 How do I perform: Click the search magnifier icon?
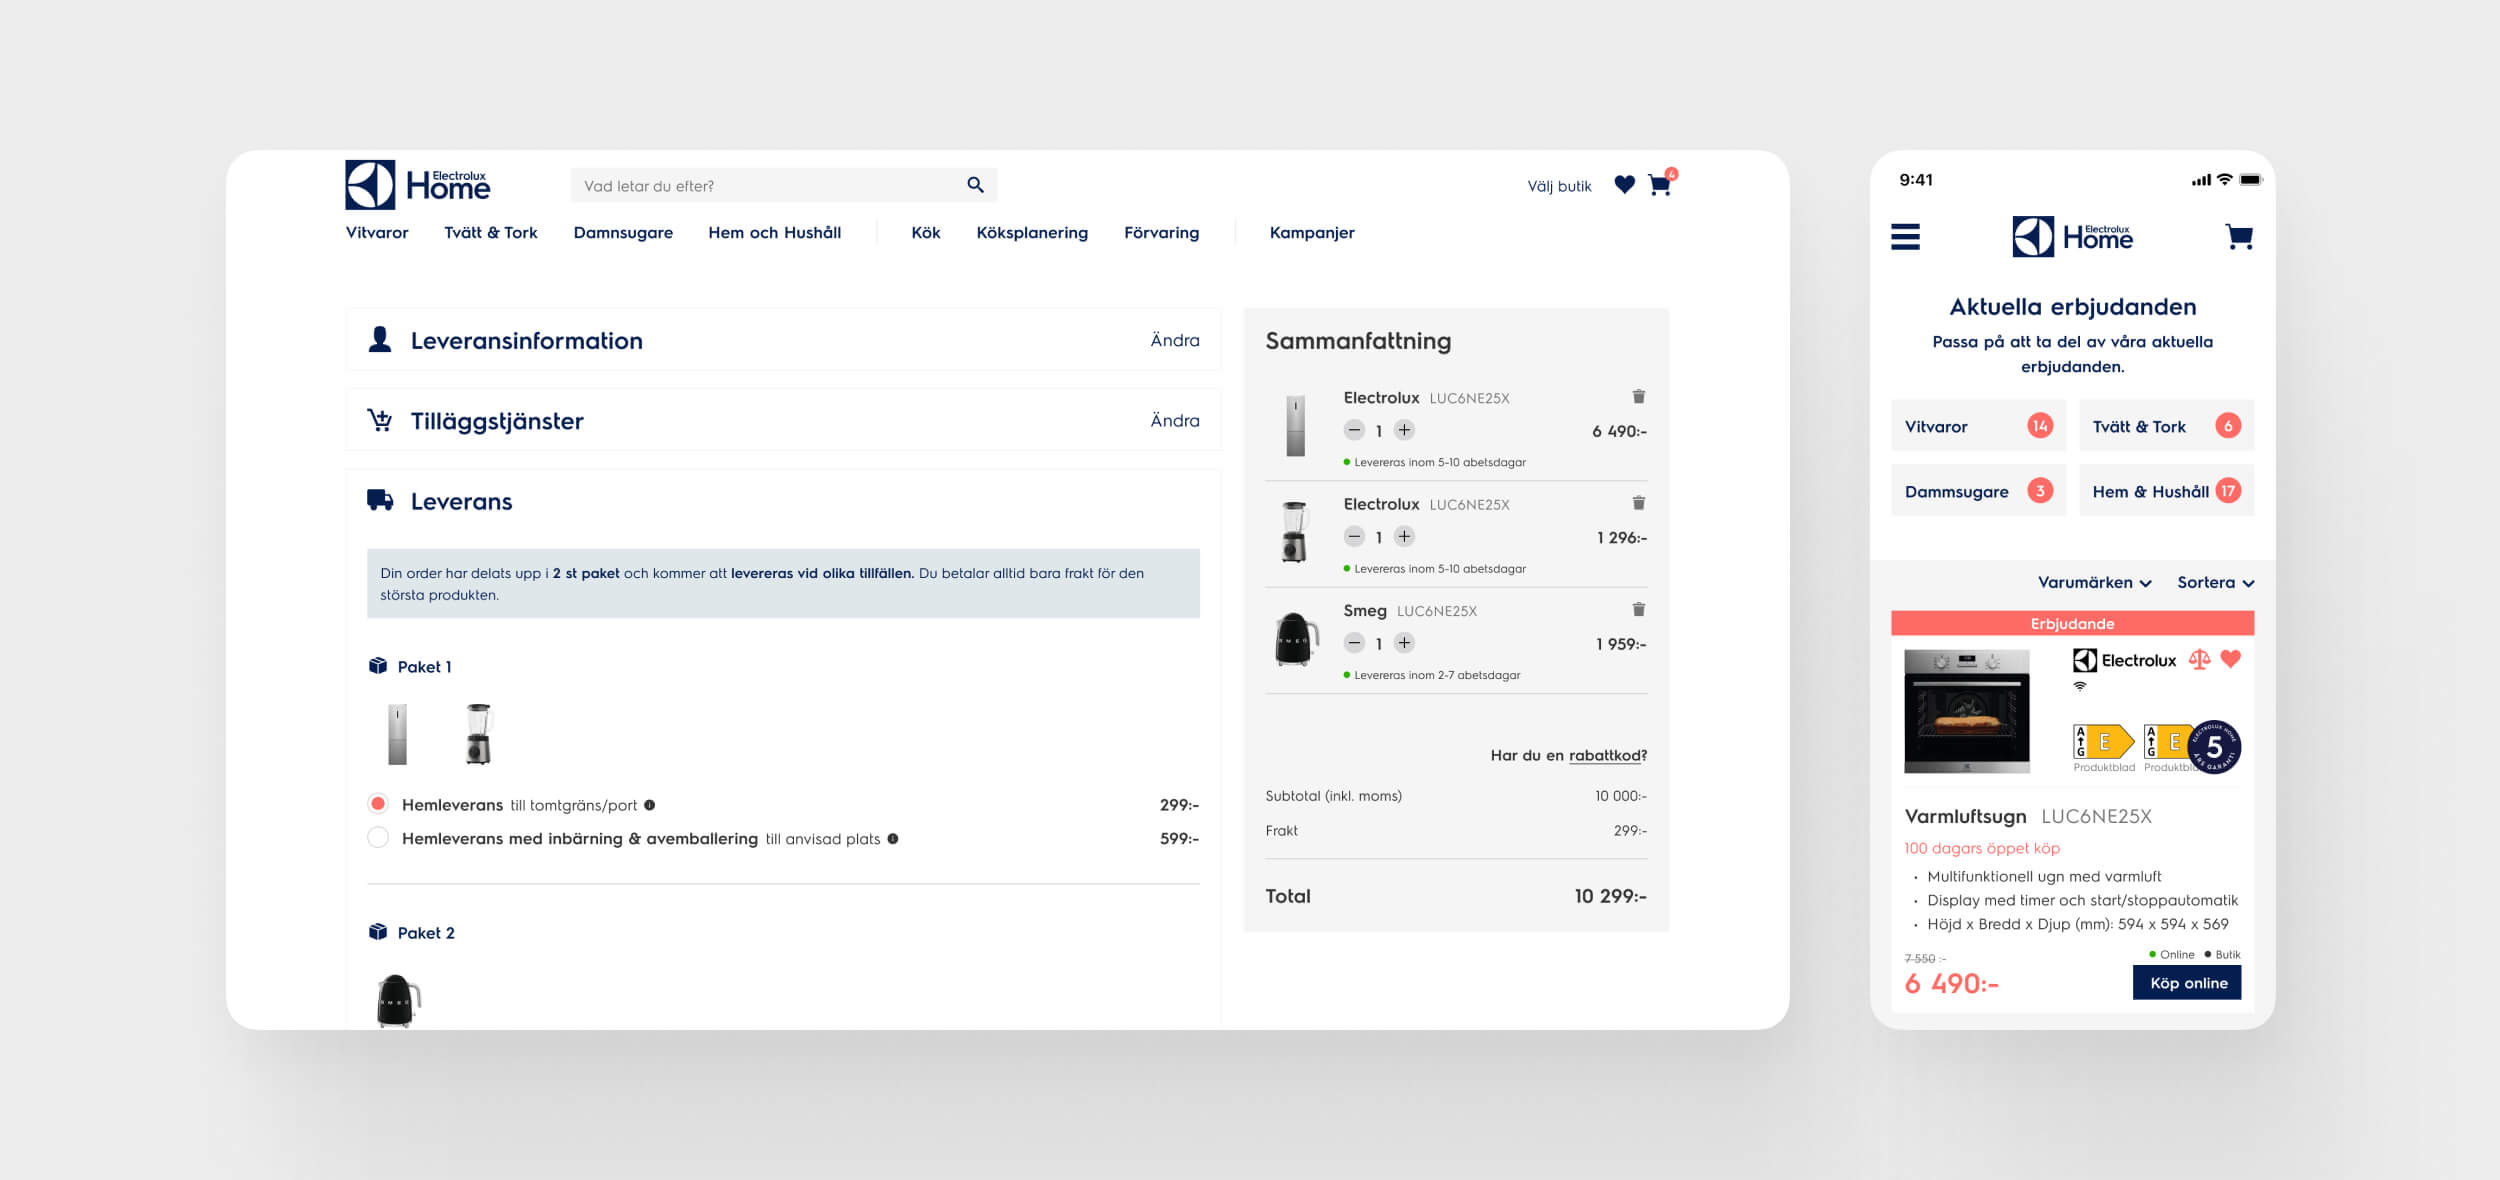(x=975, y=185)
